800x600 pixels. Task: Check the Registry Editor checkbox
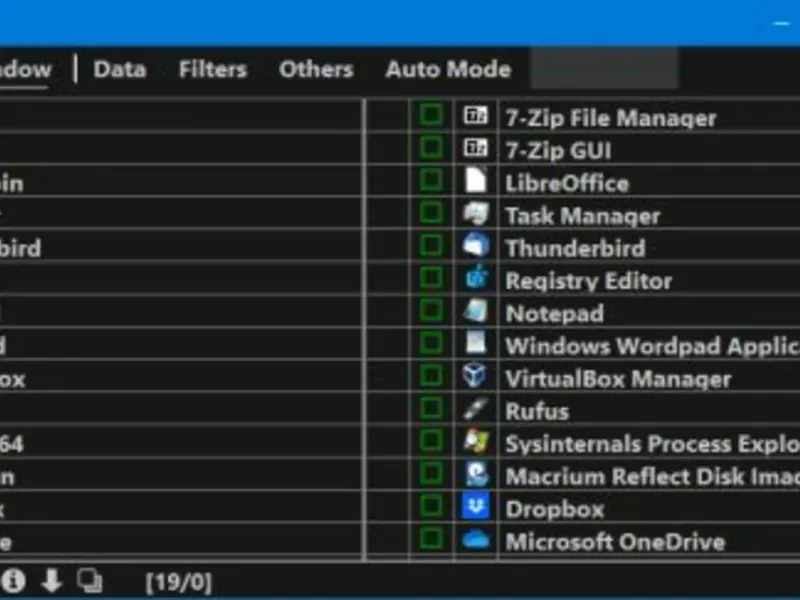coord(431,278)
